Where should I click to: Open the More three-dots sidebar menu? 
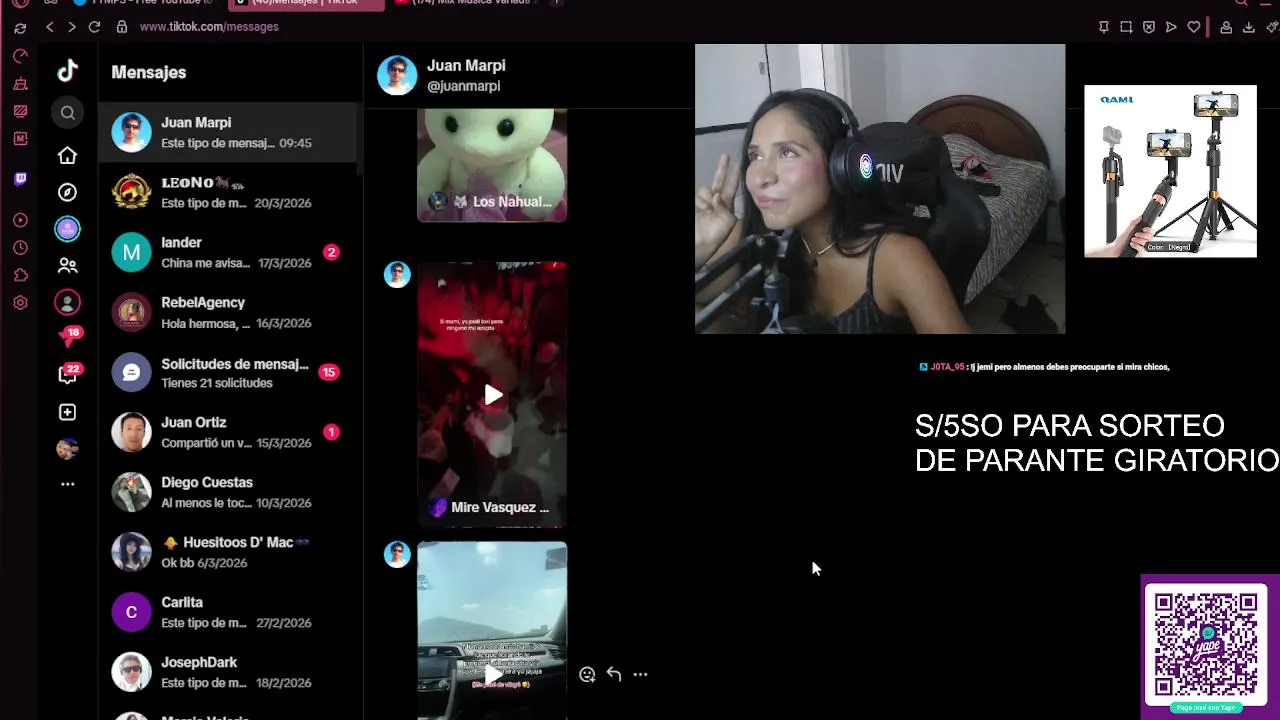coord(67,484)
